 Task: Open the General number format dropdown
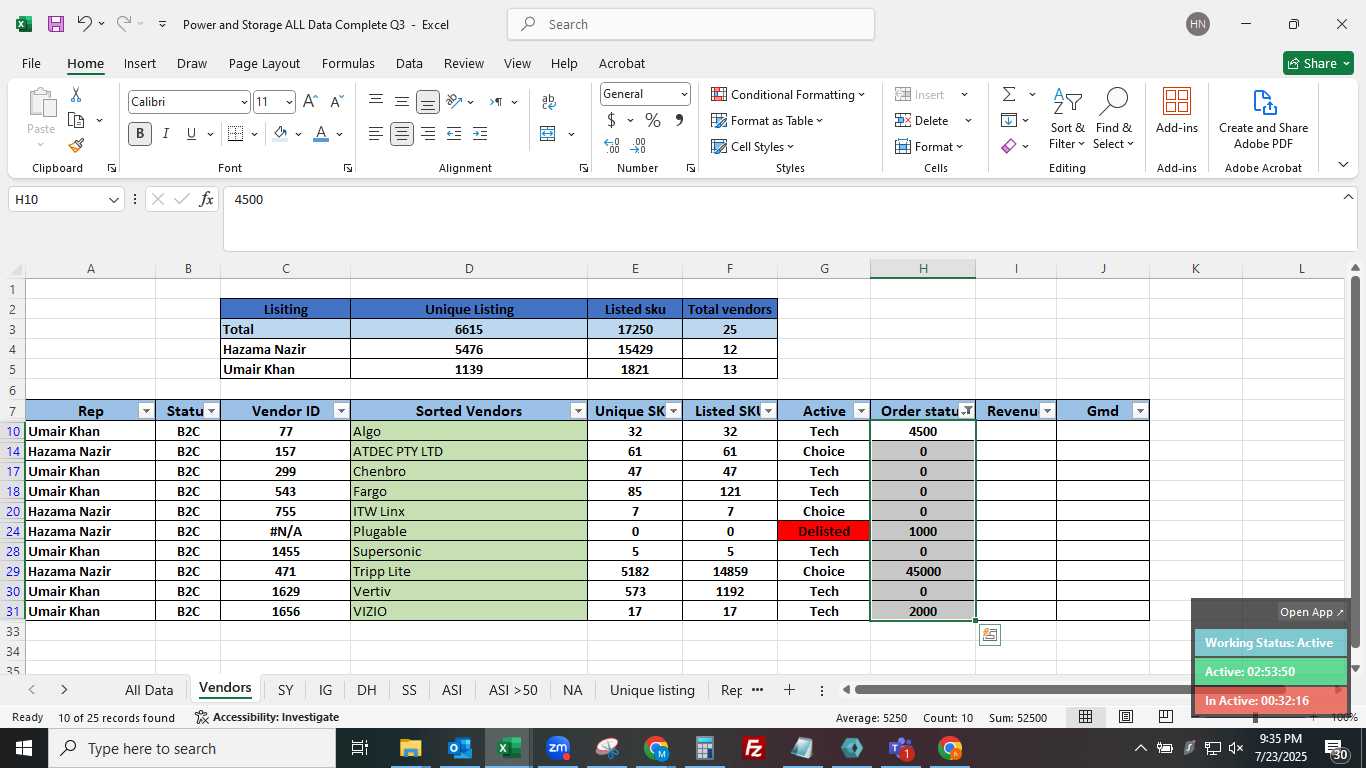click(684, 94)
